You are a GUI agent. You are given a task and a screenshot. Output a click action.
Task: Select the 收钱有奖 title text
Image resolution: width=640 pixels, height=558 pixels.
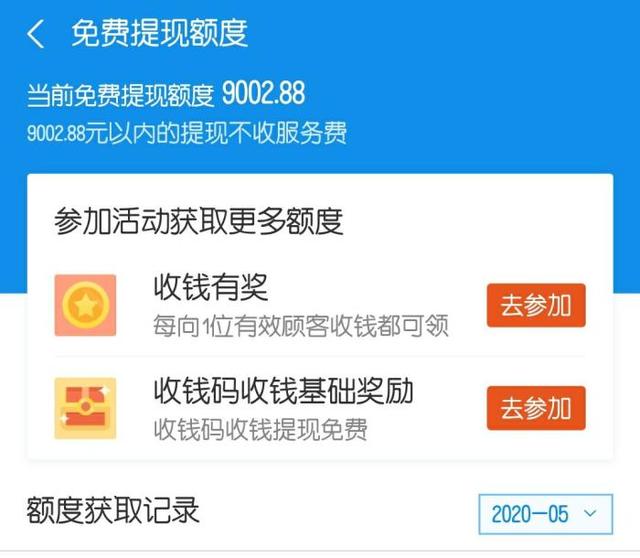pos(211,287)
